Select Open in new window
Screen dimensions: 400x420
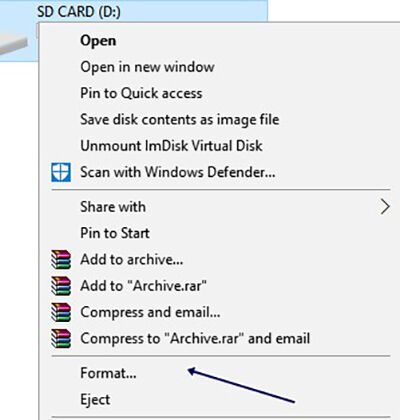click(147, 67)
